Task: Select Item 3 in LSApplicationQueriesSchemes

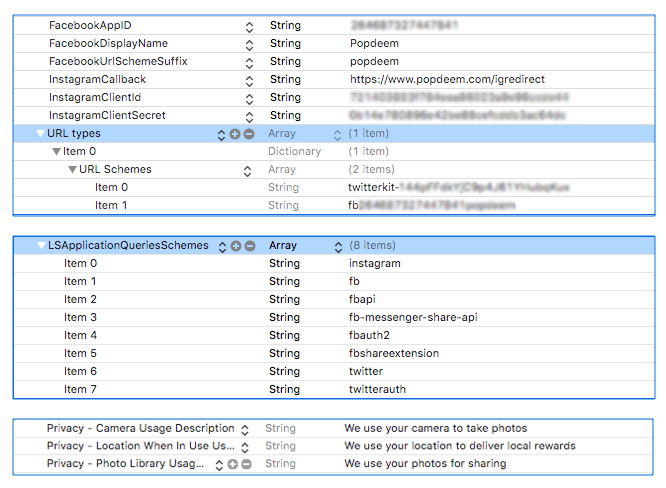Action: pyautogui.click(x=80, y=317)
